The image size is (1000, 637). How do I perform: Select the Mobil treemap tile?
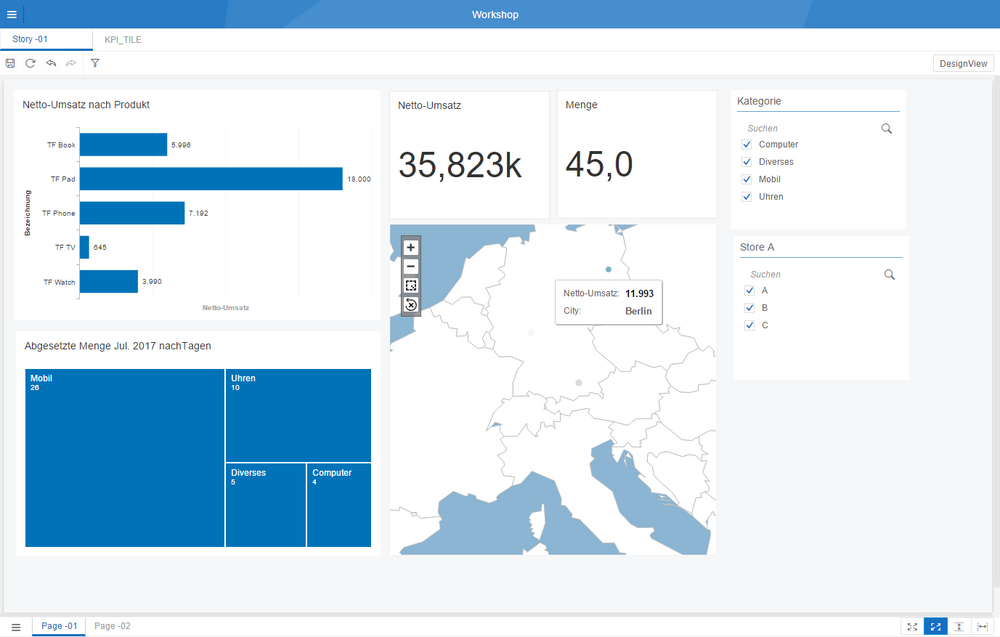124,458
